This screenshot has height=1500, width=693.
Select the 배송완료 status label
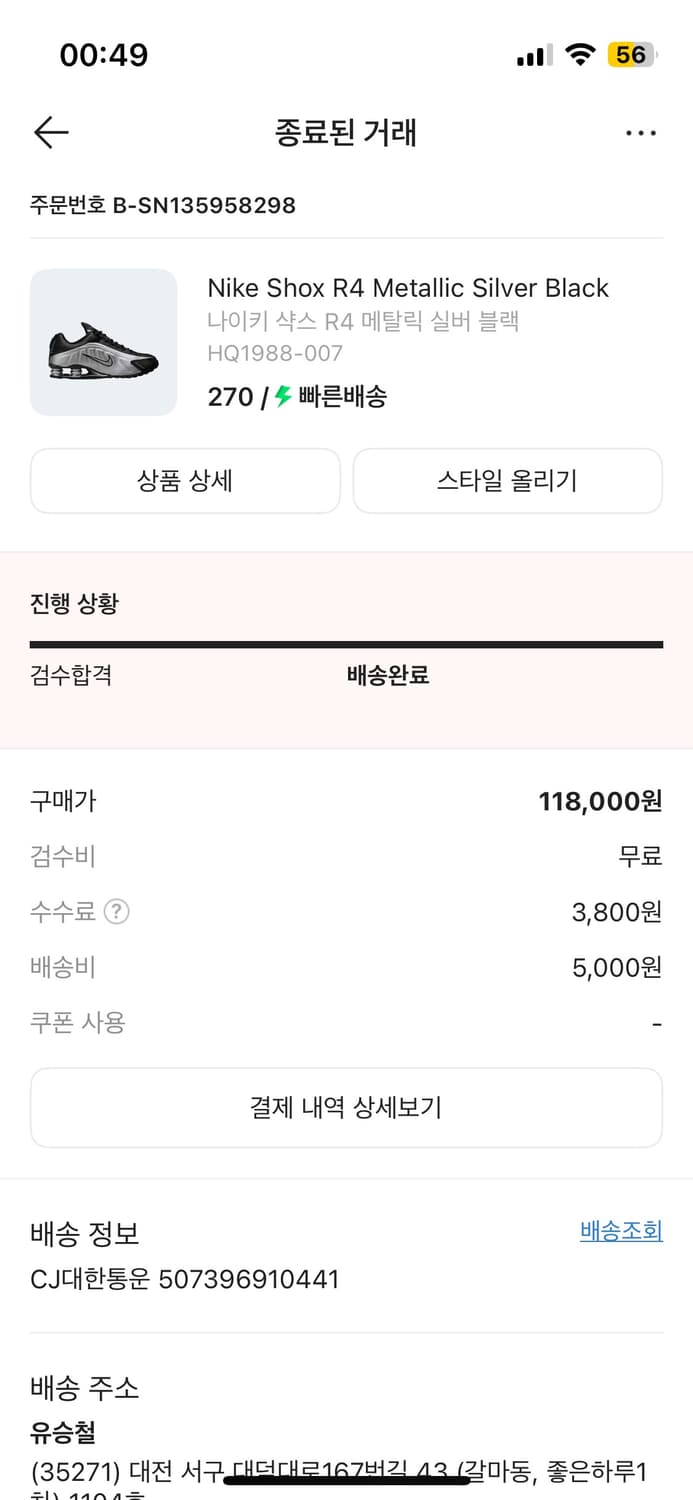pos(386,675)
